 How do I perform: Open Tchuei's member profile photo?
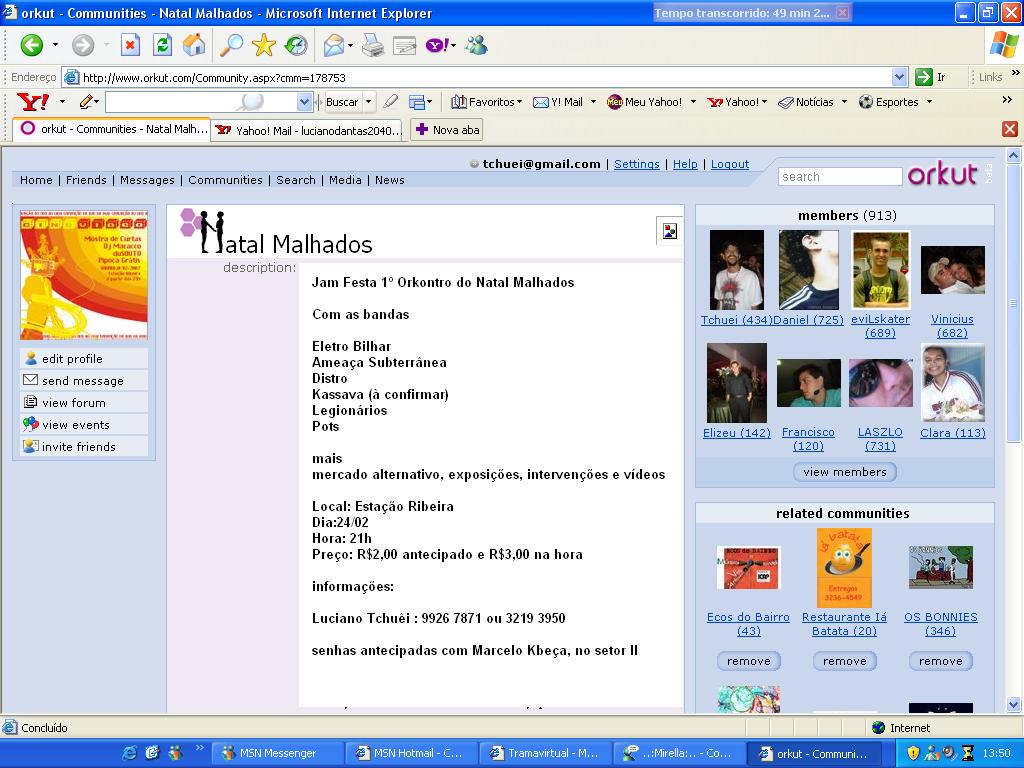[x=737, y=270]
